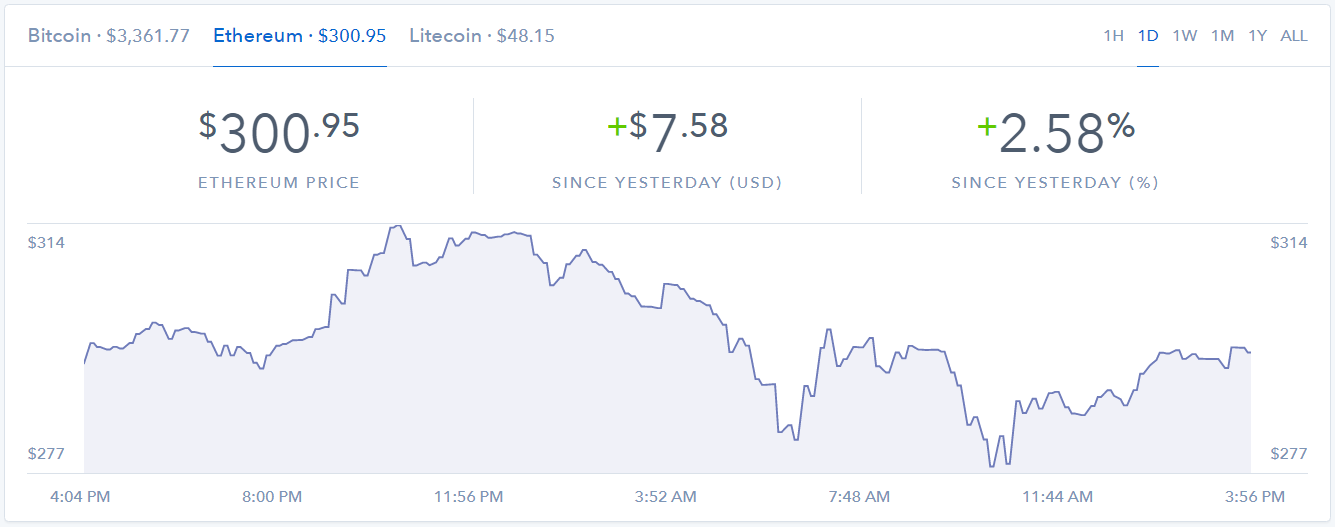
Task: Switch chart to 1M range
Action: pos(1222,36)
